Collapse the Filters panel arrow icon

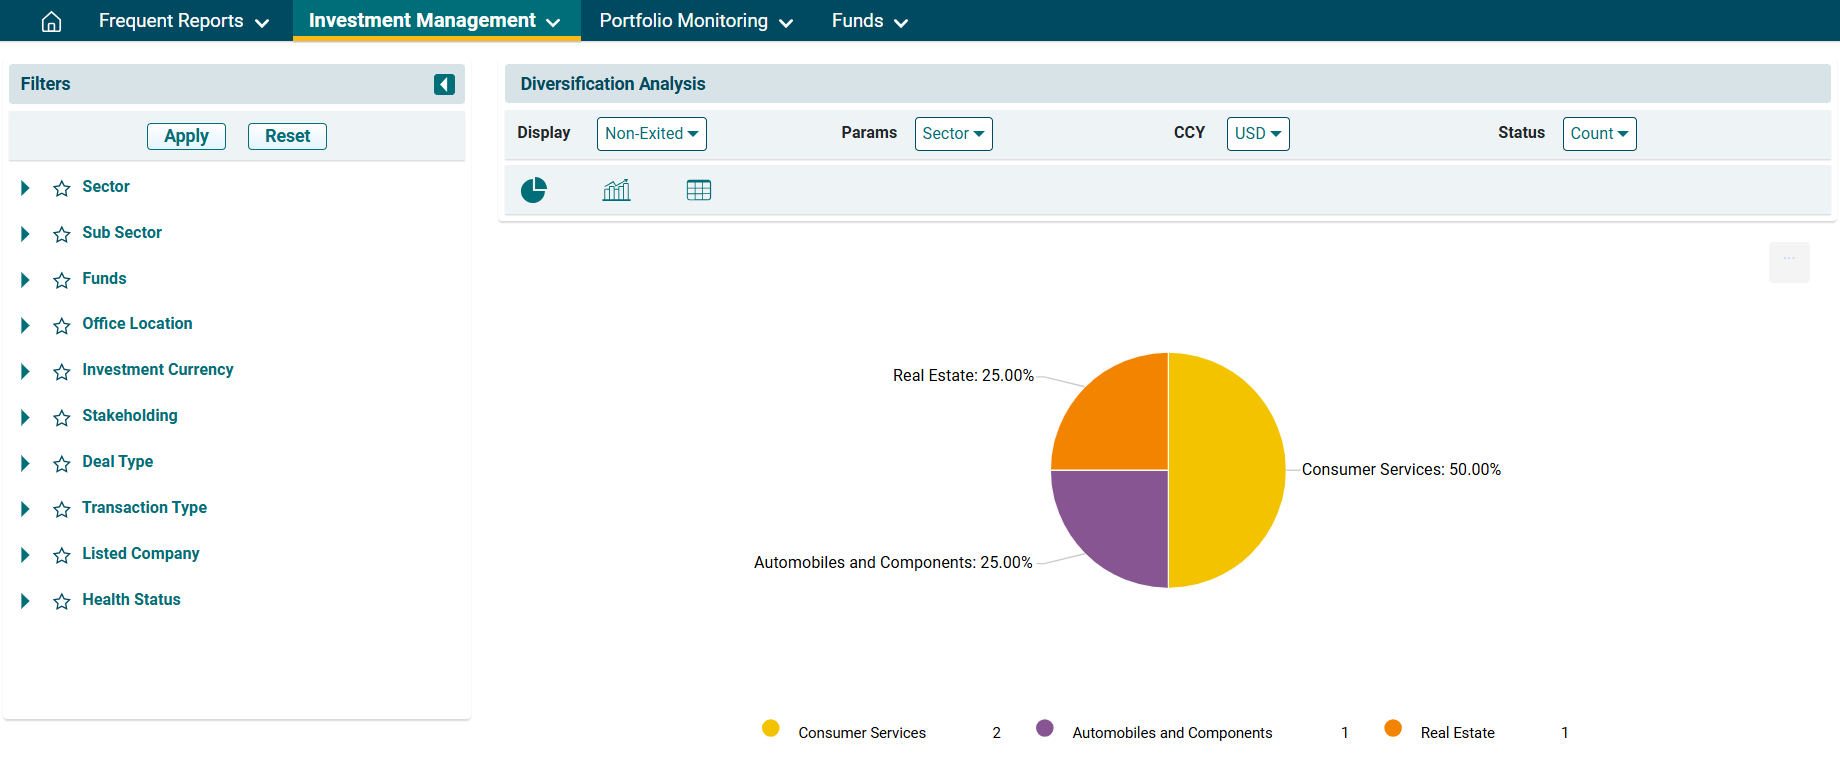(x=444, y=84)
